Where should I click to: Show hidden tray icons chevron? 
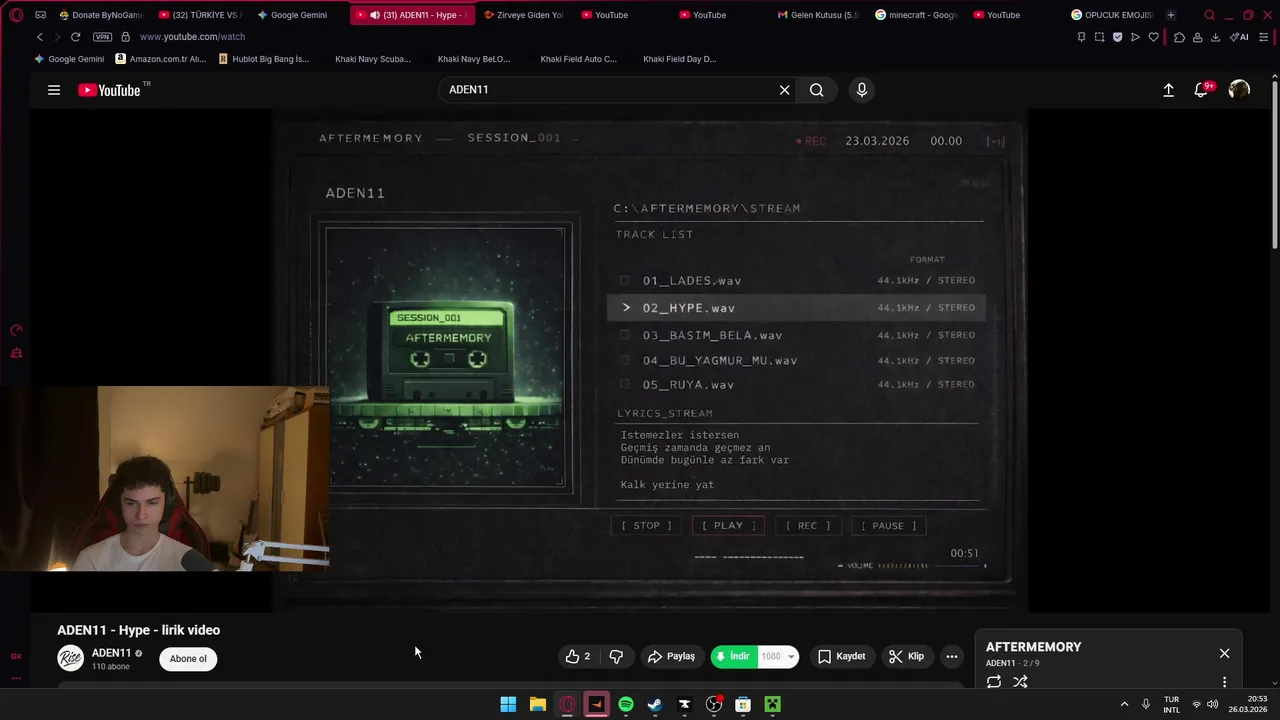click(x=1124, y=705)
